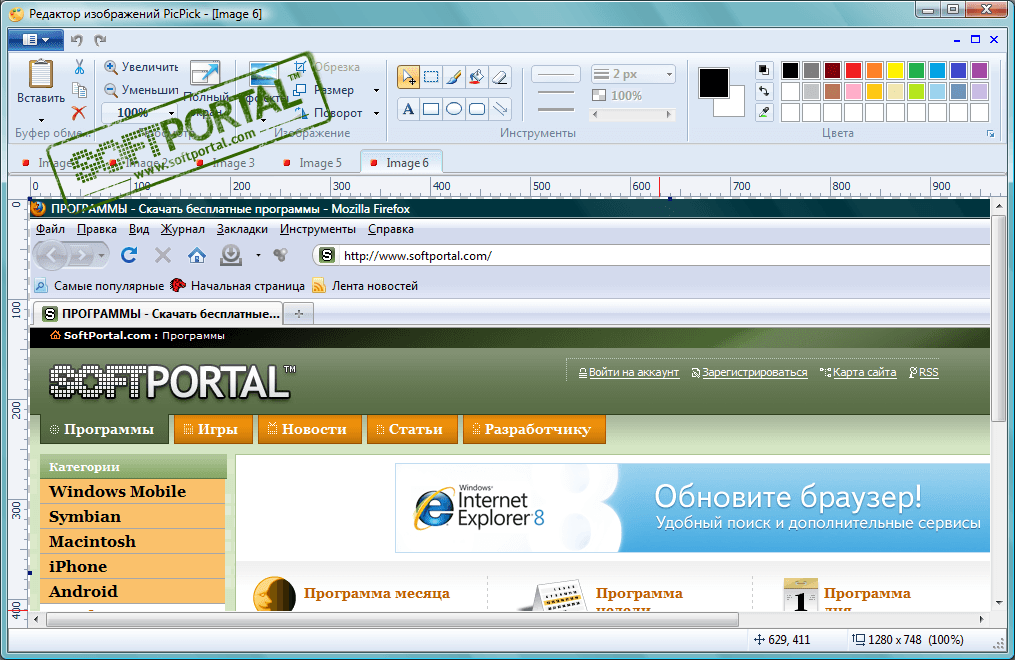Click the Paste clipboard icon
Screen dimensions: 1015x660
[x=40, y=74]
